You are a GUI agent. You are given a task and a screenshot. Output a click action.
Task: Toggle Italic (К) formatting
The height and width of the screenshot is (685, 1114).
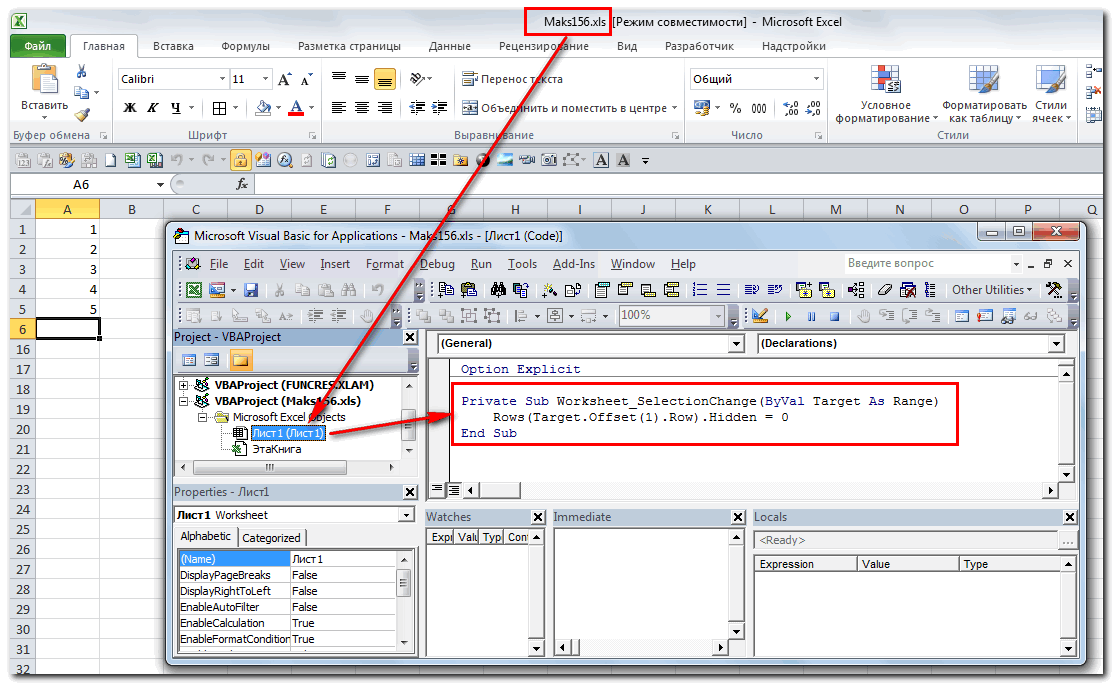(153, 108)
